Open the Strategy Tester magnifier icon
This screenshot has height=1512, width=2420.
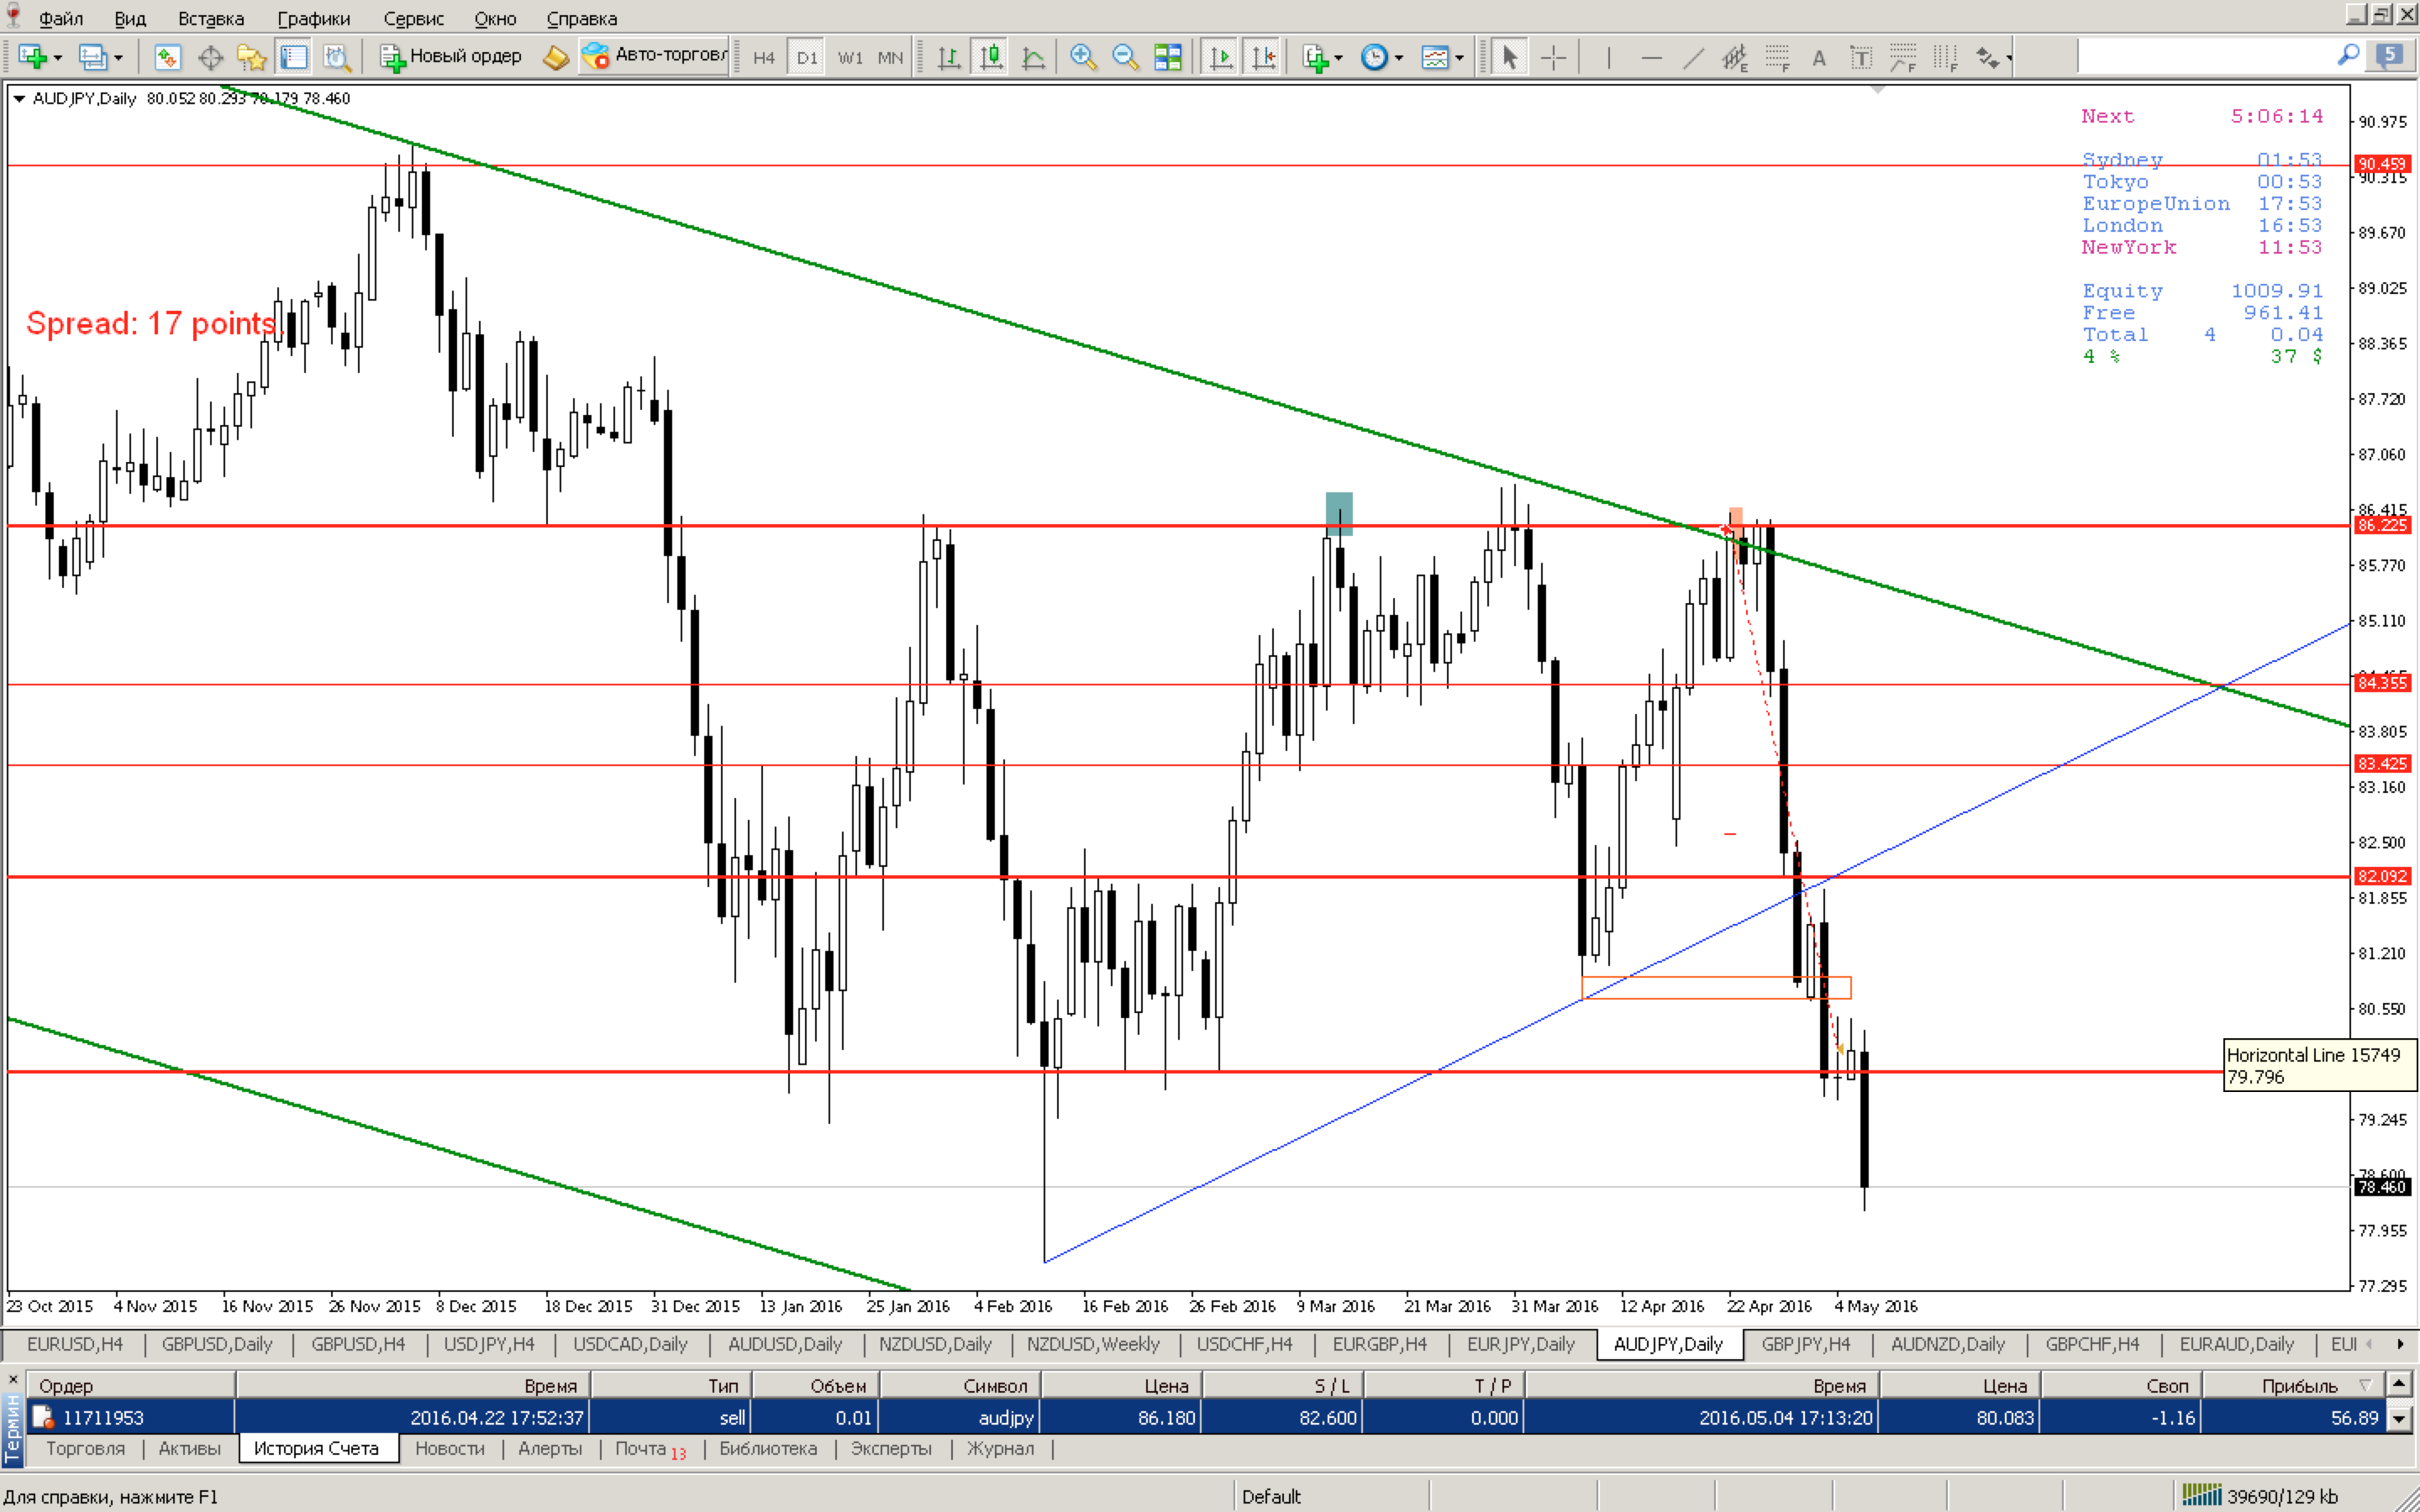click(x=337, y=57)
